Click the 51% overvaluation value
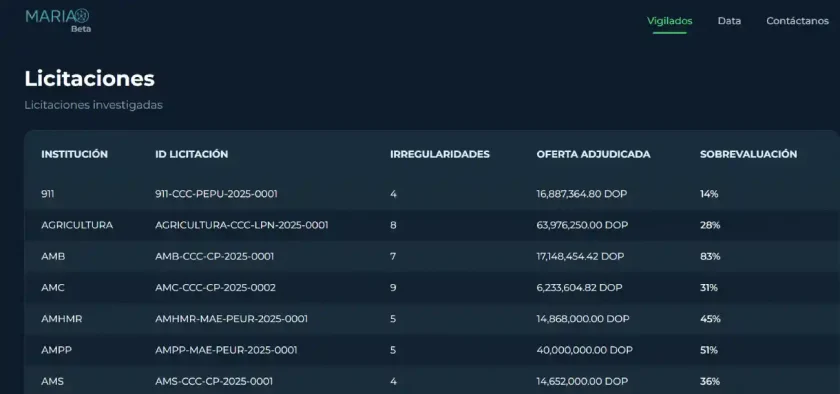 pyautogui.click(x=709, y=350)
